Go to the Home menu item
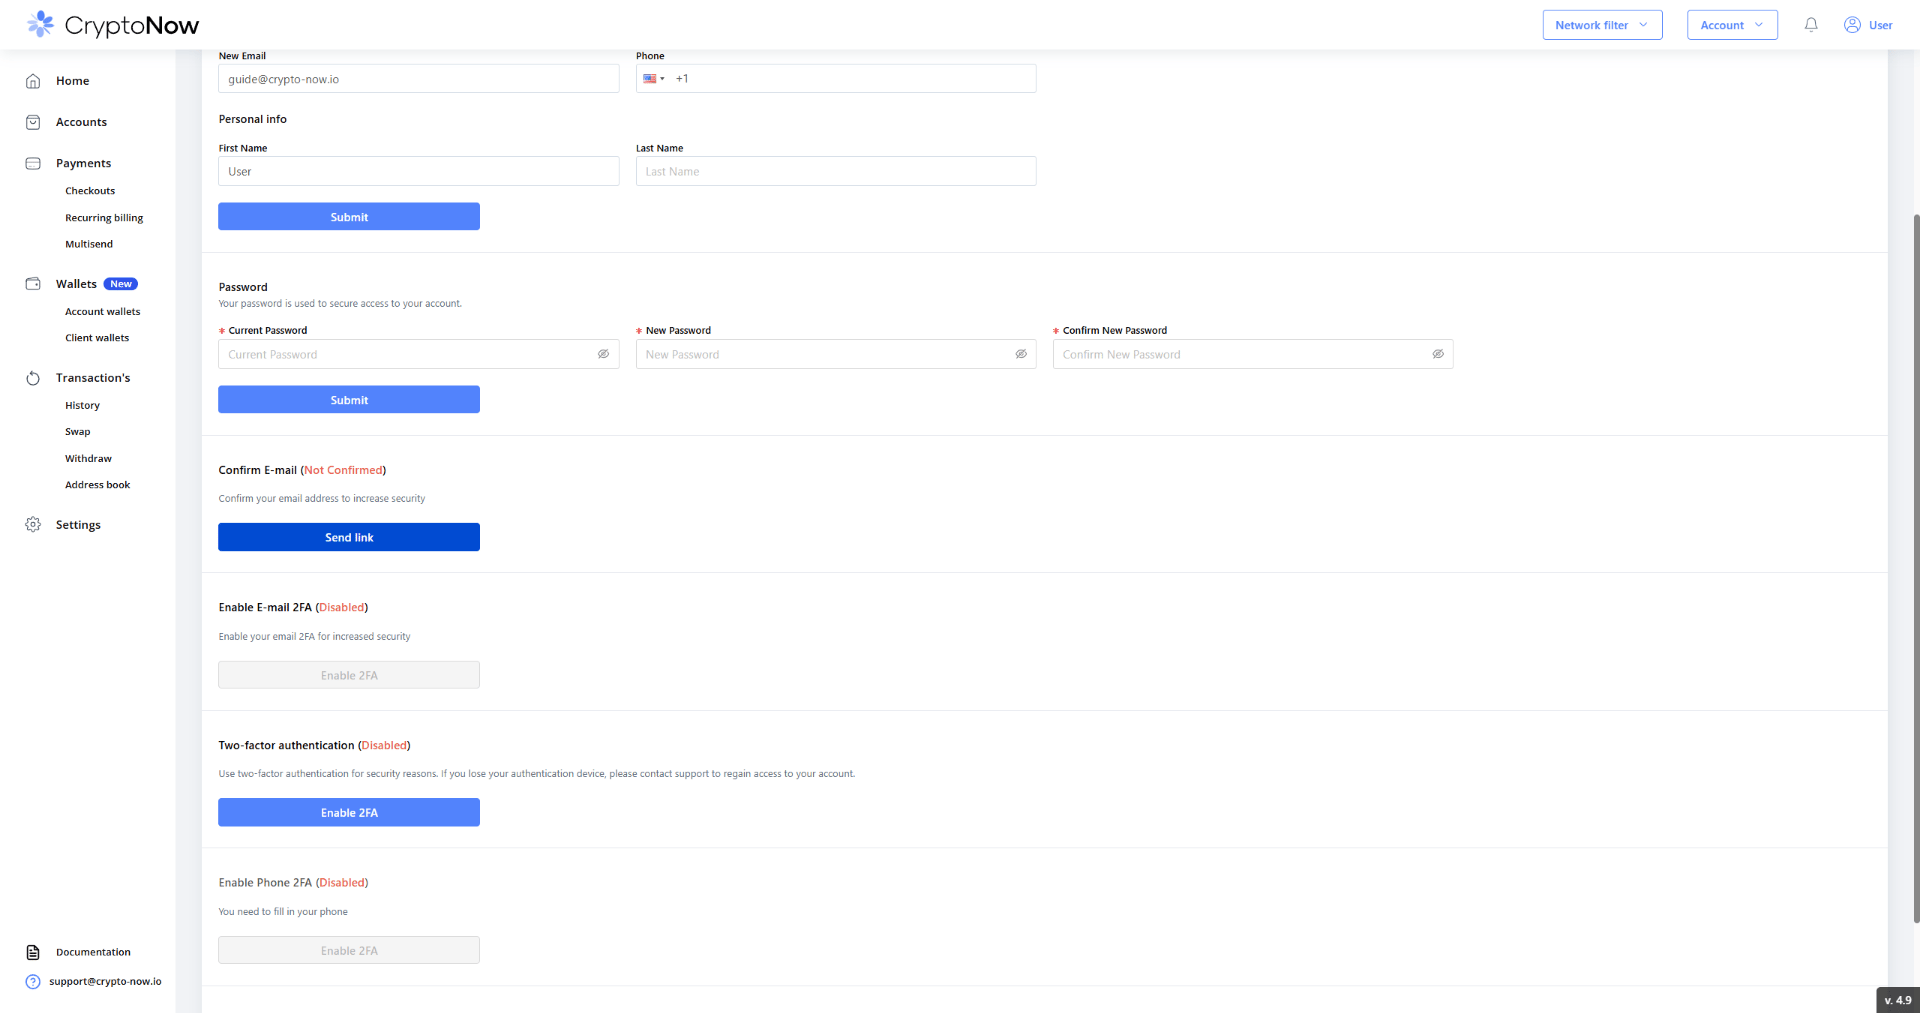Image resolution: width=1920 pixels, height=1013 pixels. coord(72,81)
